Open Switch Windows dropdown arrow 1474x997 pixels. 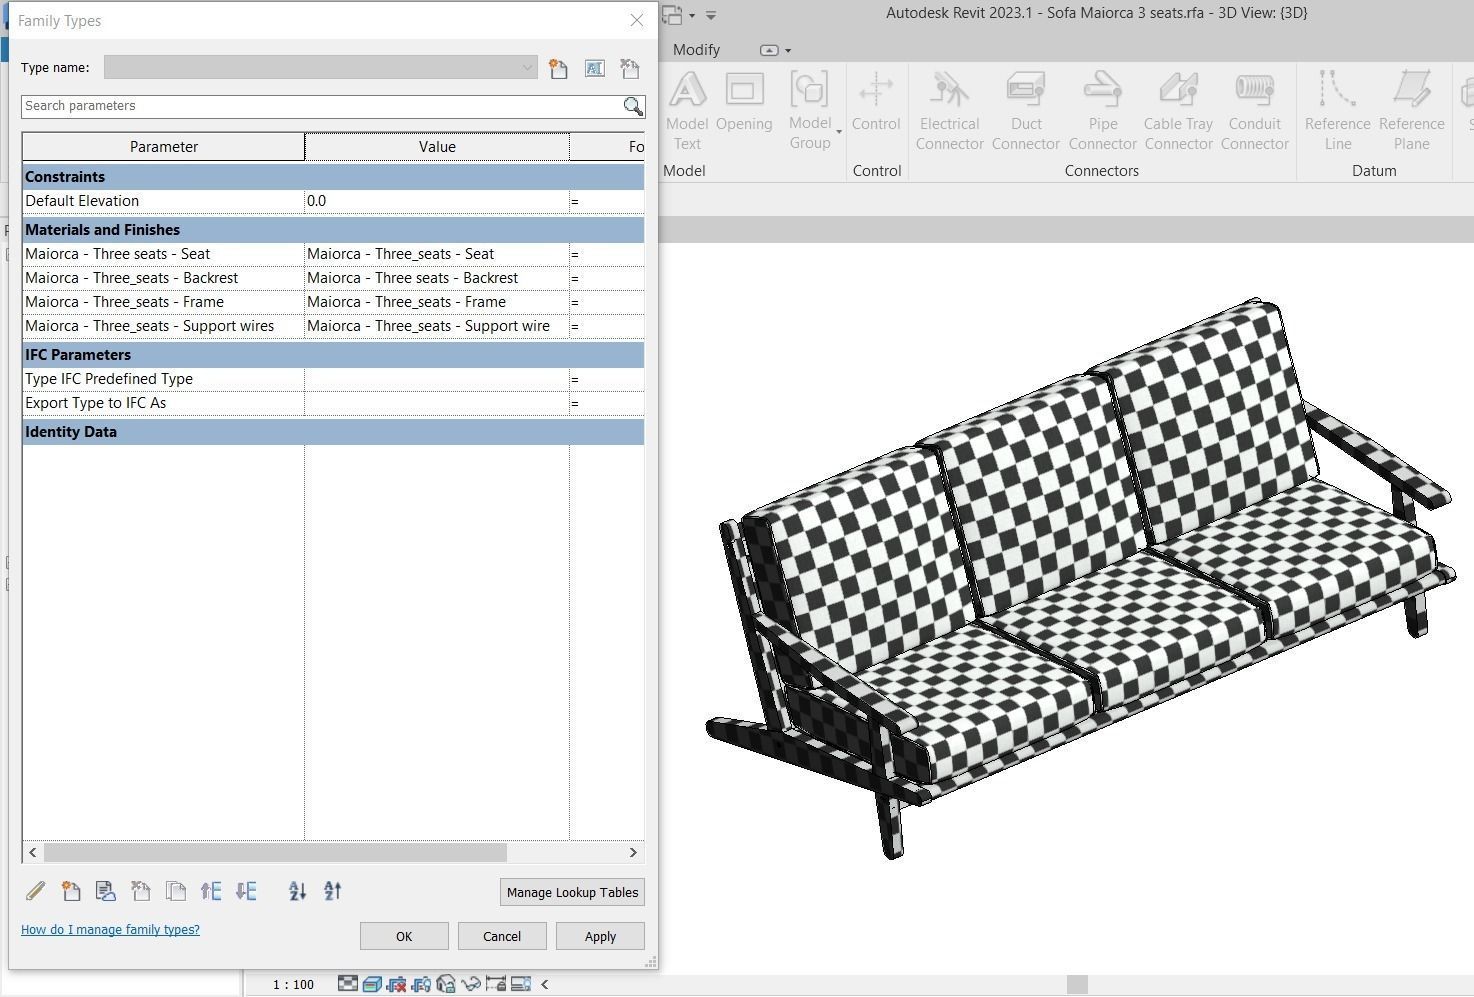coord(691,15)
